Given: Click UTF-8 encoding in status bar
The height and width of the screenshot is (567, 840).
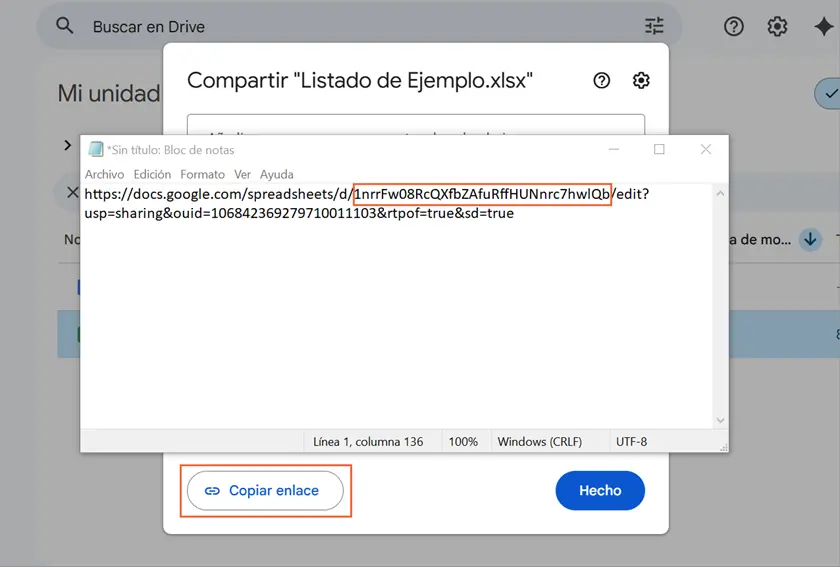Looking at the screenshot, I should 632,442.
